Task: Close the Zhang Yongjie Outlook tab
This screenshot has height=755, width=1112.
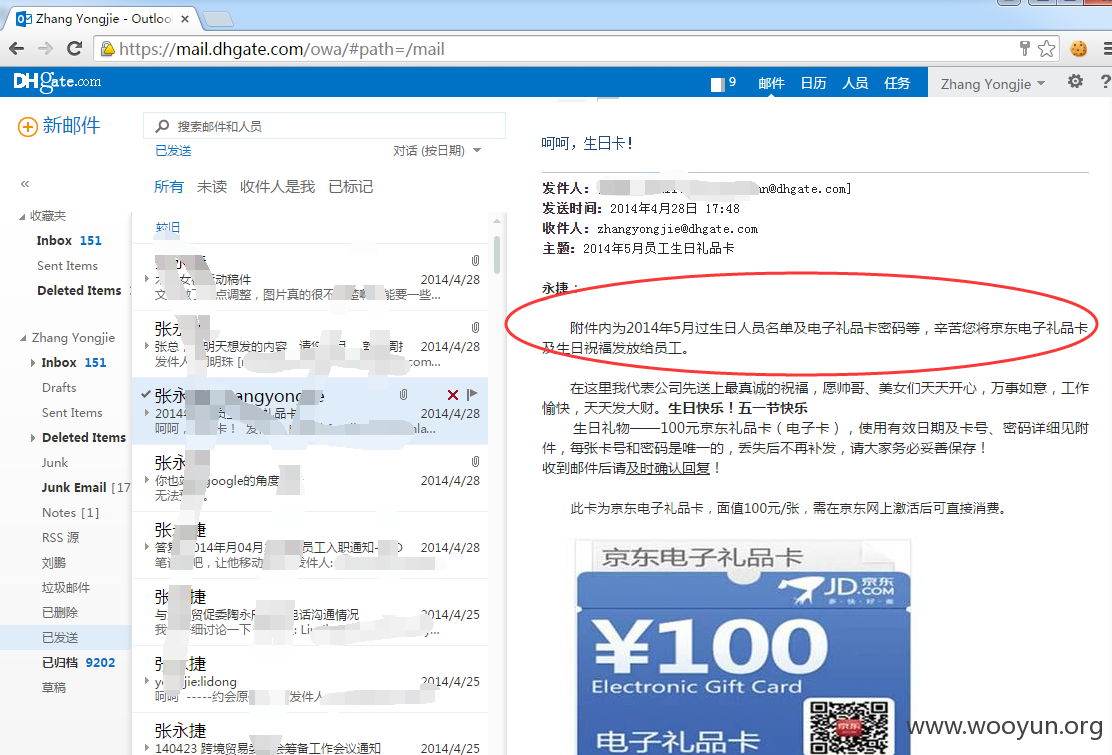Action: coord(185,19)
